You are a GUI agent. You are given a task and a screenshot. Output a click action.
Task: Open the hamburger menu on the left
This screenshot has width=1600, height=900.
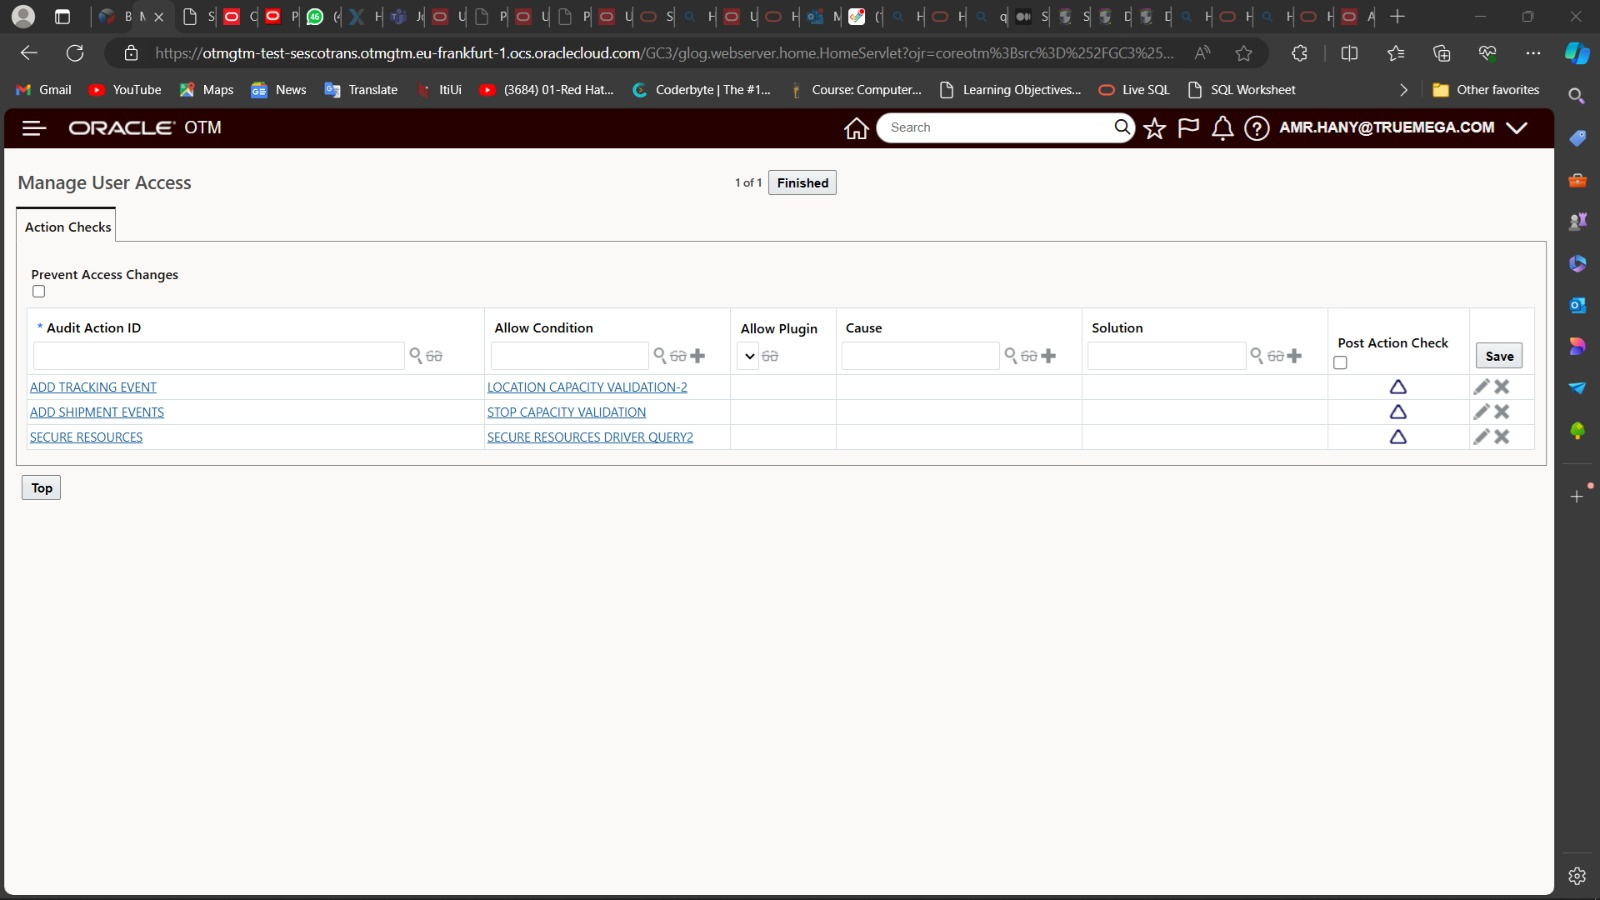click(x=33, y=128)
